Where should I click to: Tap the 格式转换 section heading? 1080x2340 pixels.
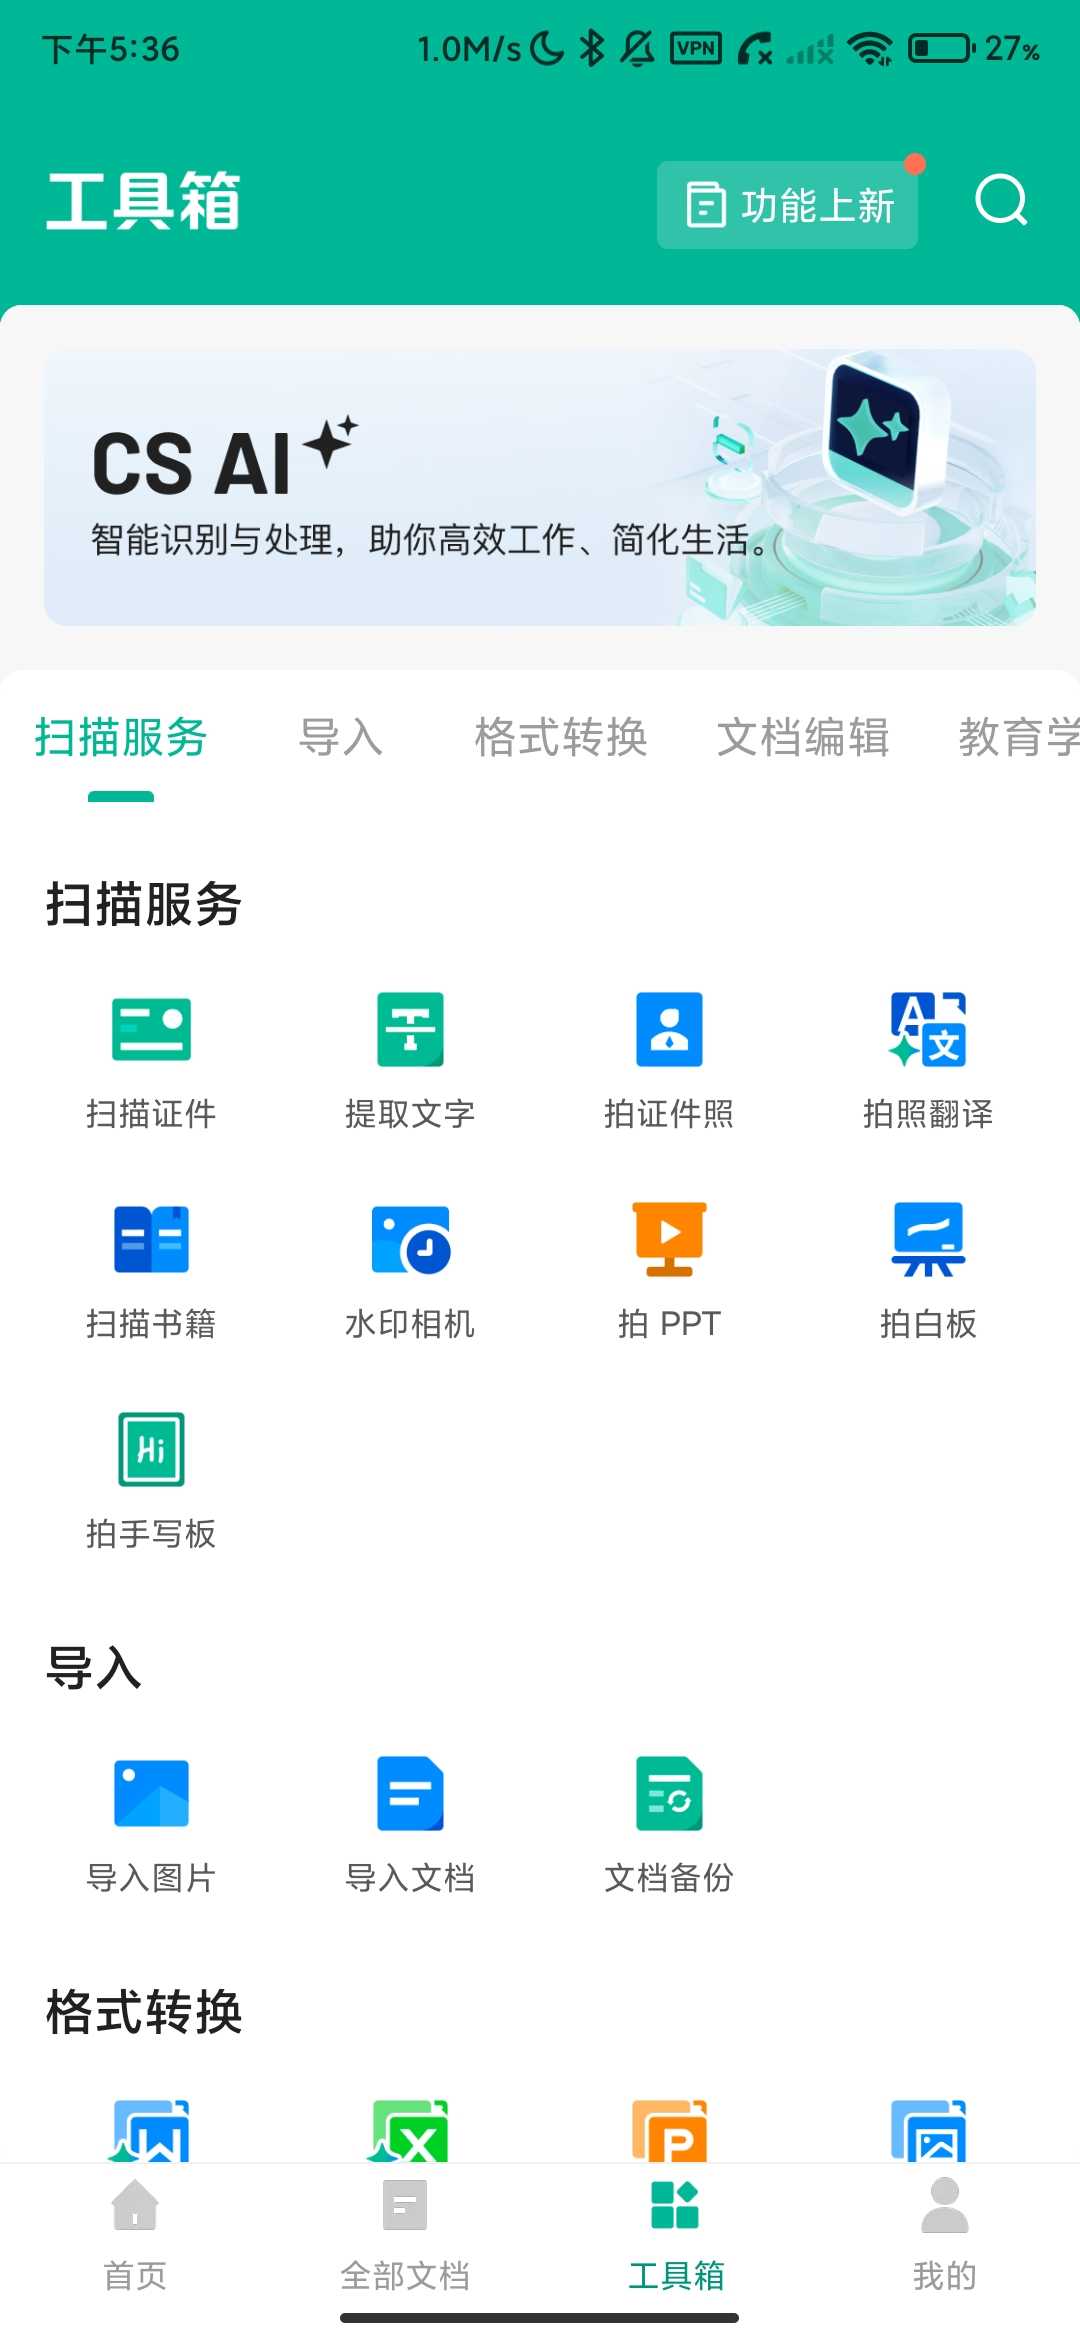[x=144, y=2012]
